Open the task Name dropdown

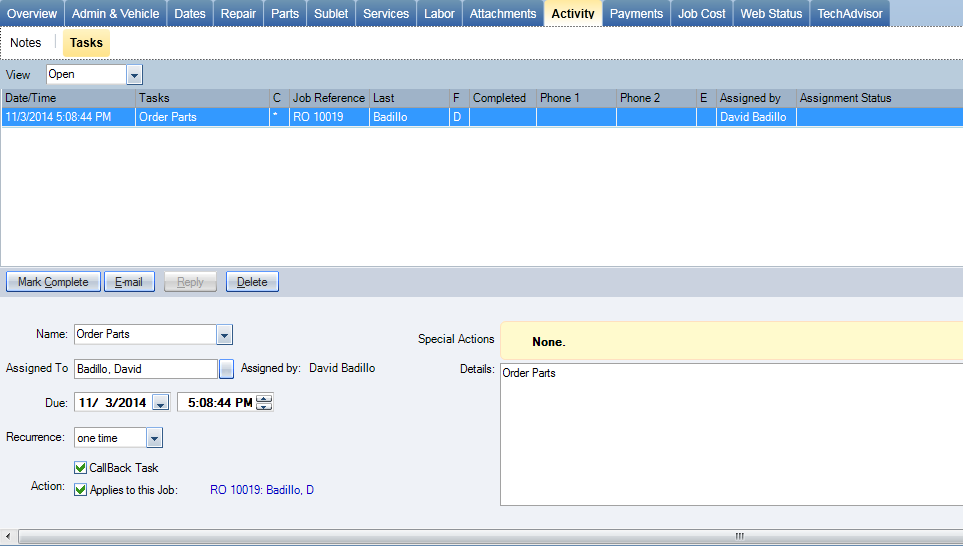pos(224,334)
